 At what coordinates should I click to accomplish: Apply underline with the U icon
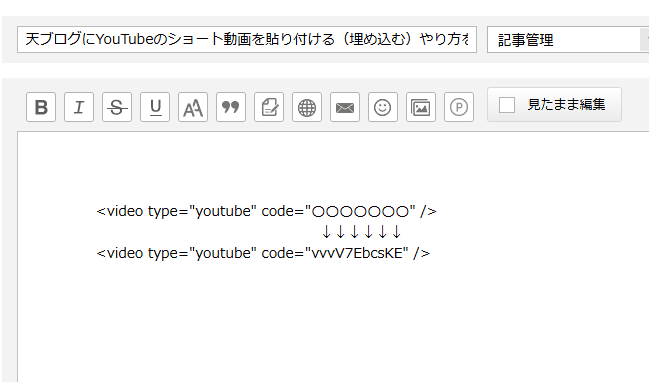point(155,107)
